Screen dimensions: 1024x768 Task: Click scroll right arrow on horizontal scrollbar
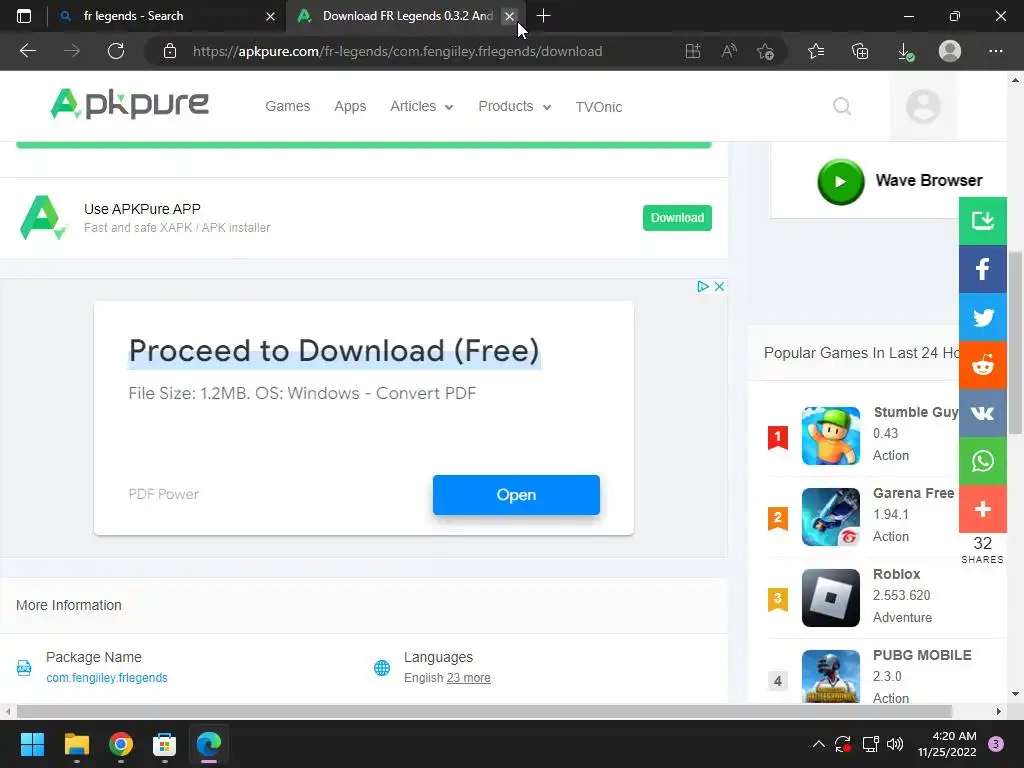point(999,711)
